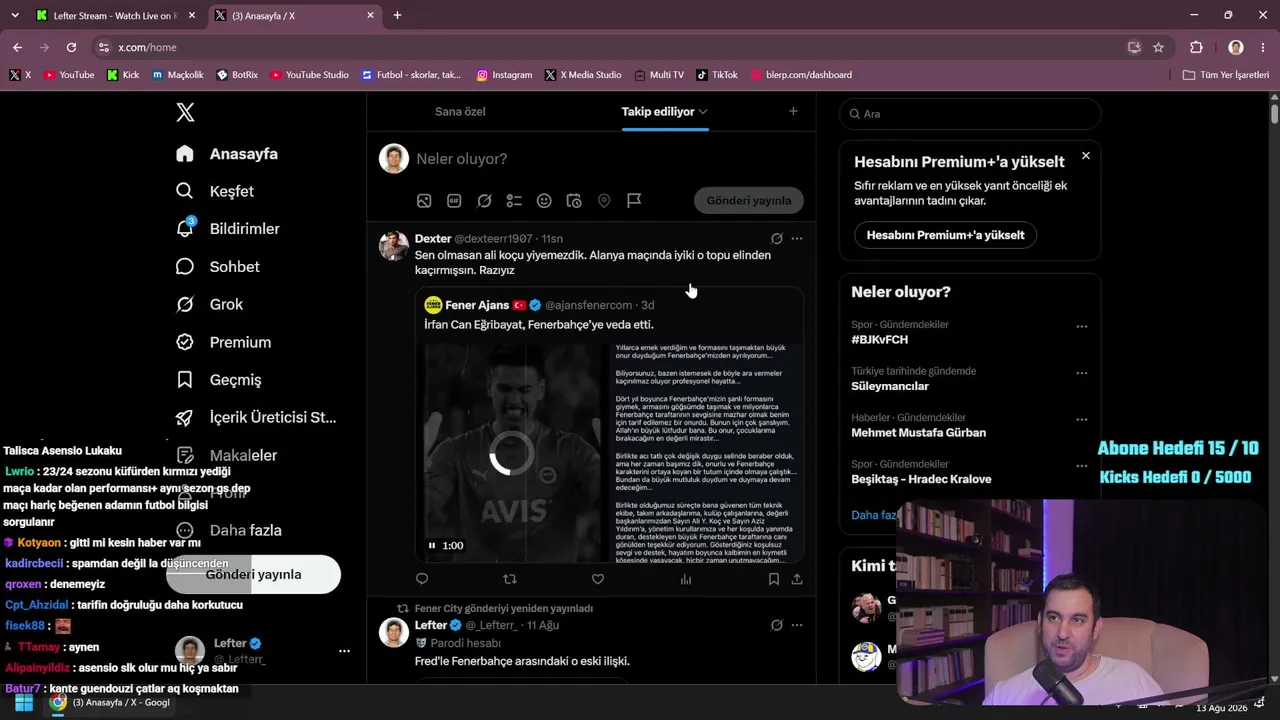The width and height of the screenshot is (1280, 720).
Task: Click the Grok icon on Lefter's post
Action: (x=776, y=625)
